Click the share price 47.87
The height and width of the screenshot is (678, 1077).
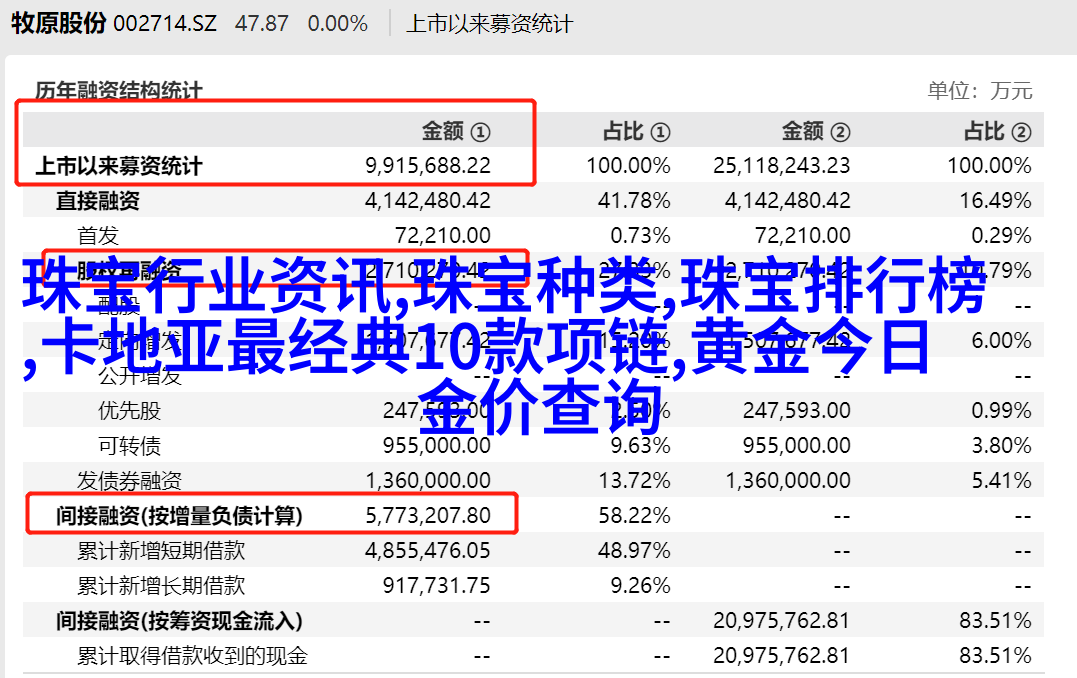[x=262, y=24]
